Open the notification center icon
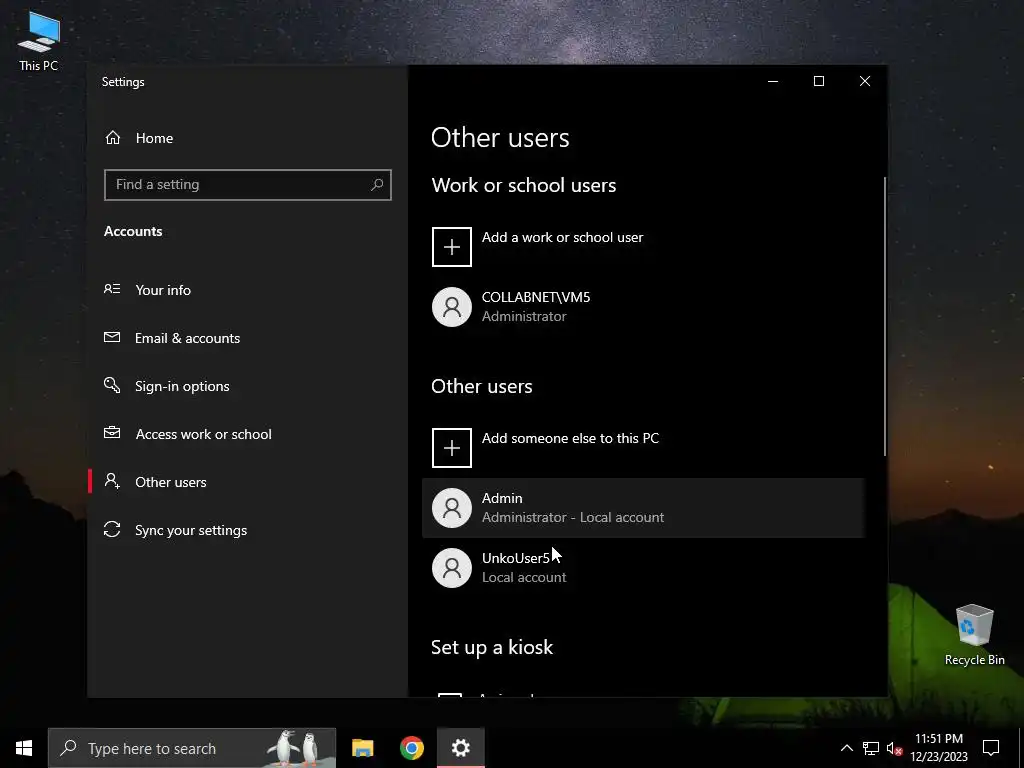 click(x=991, y=748)
